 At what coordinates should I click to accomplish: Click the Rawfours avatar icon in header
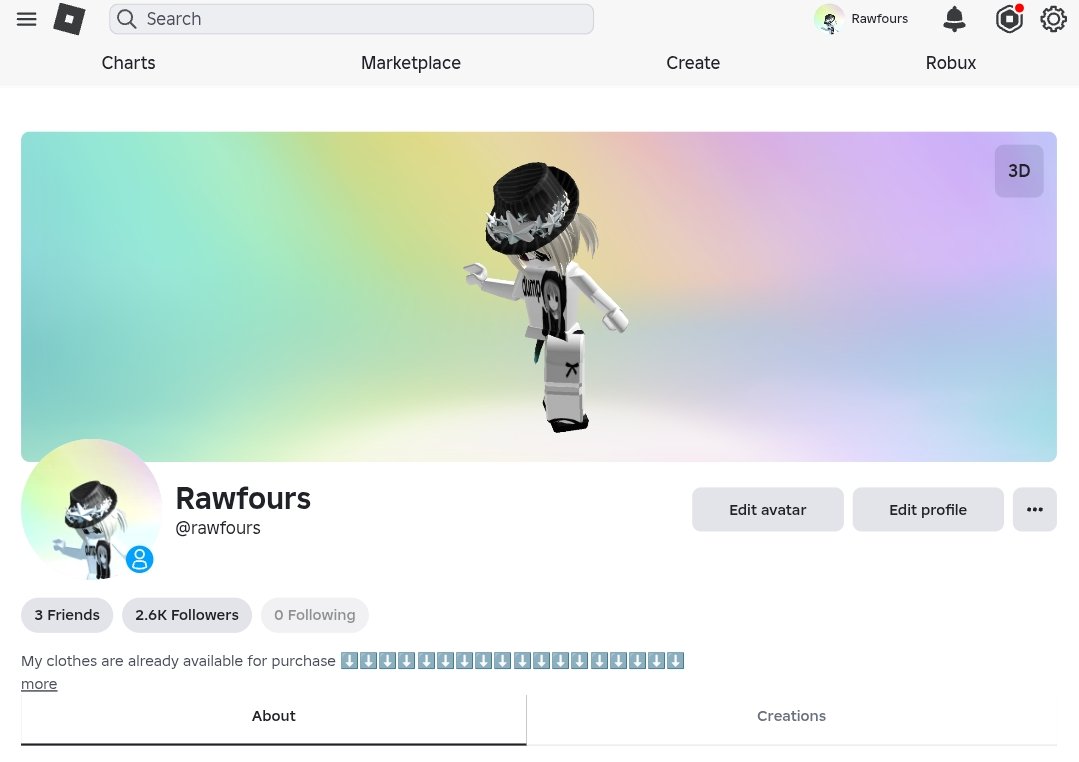click(829, 19)
